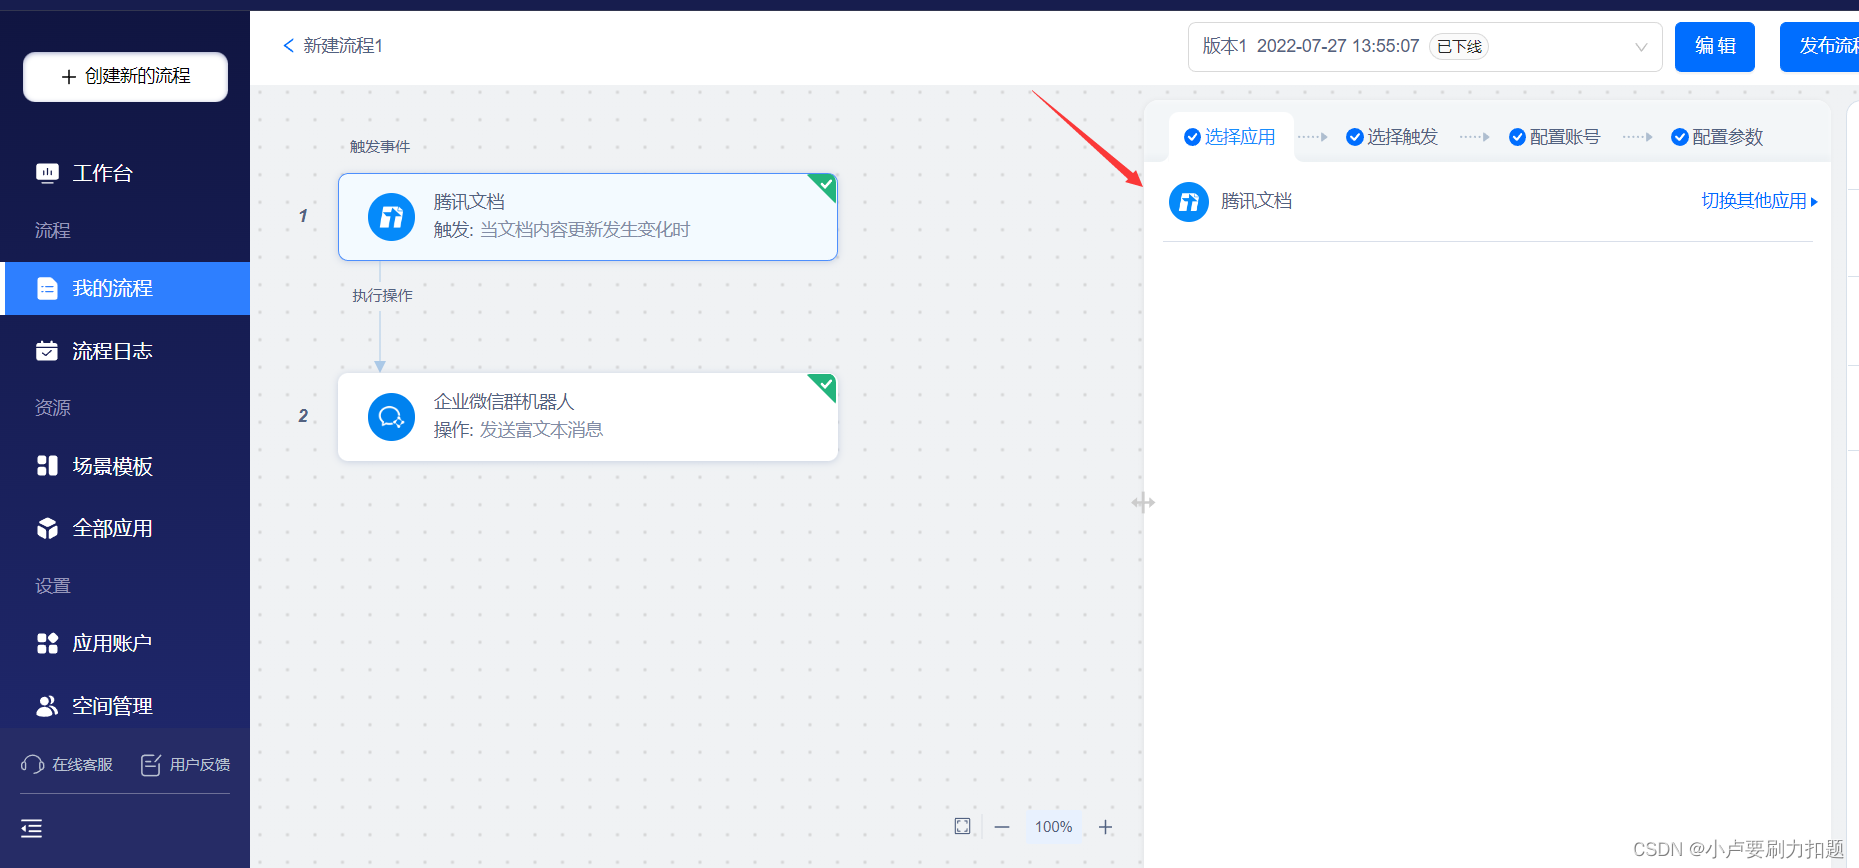Zoom out the canvas with minus
1859x868 pixels.
1002,827
